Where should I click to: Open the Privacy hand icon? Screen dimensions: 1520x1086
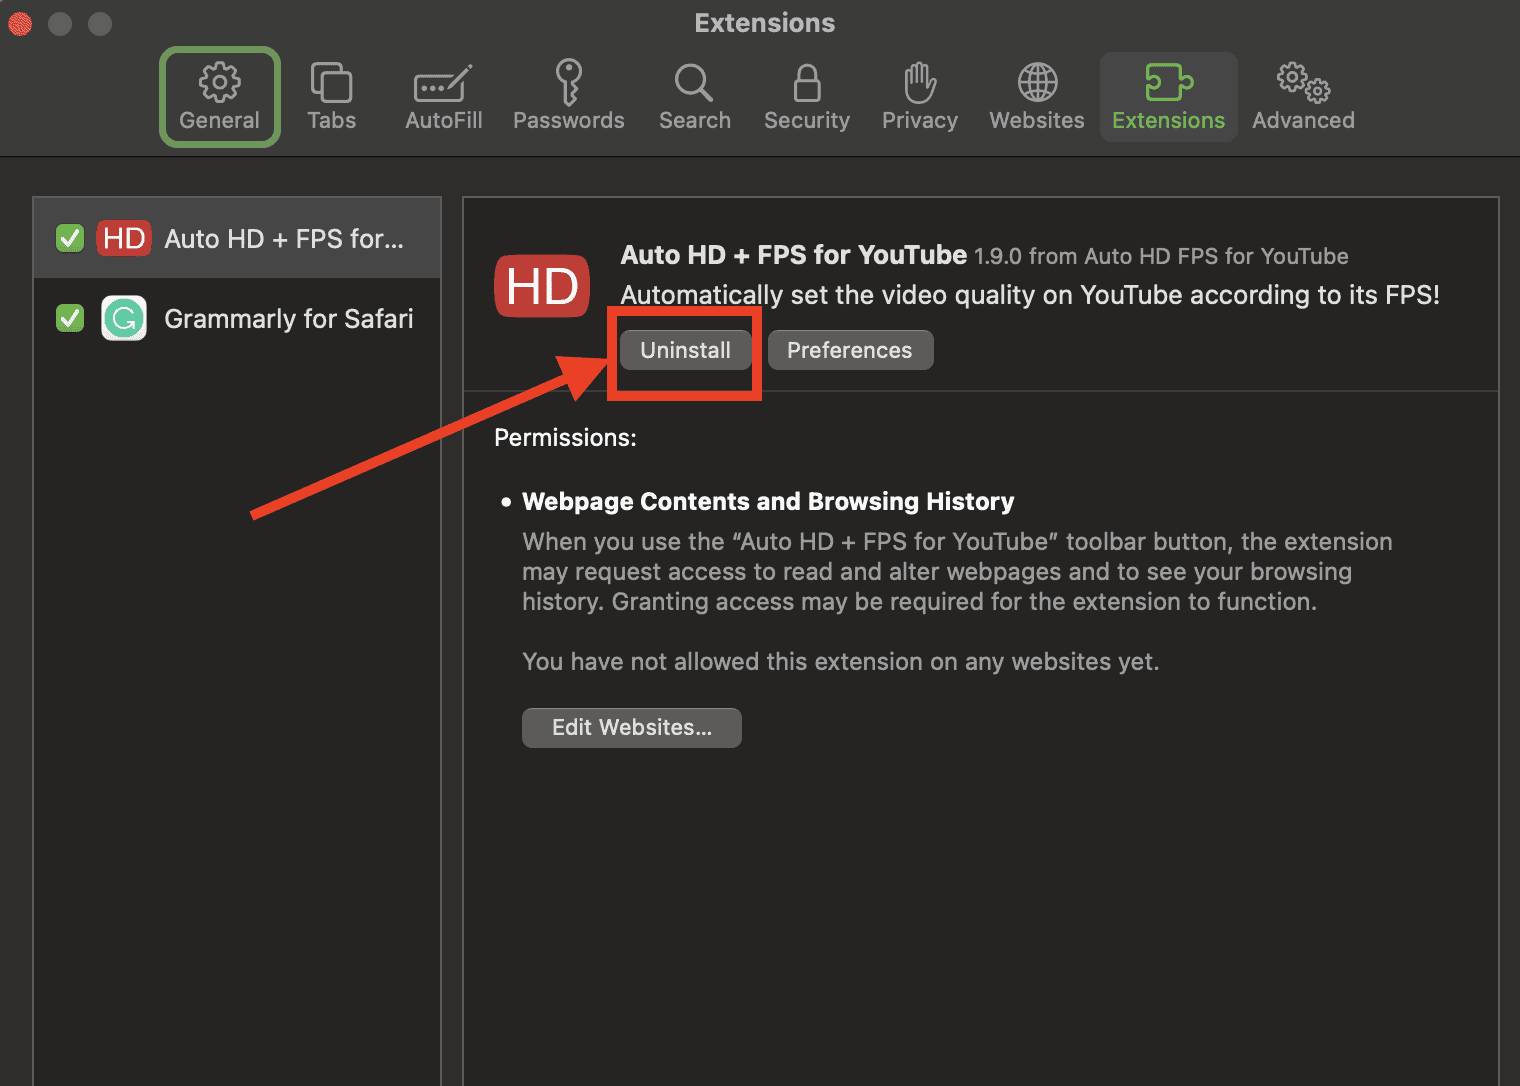(x=919, y=83)
